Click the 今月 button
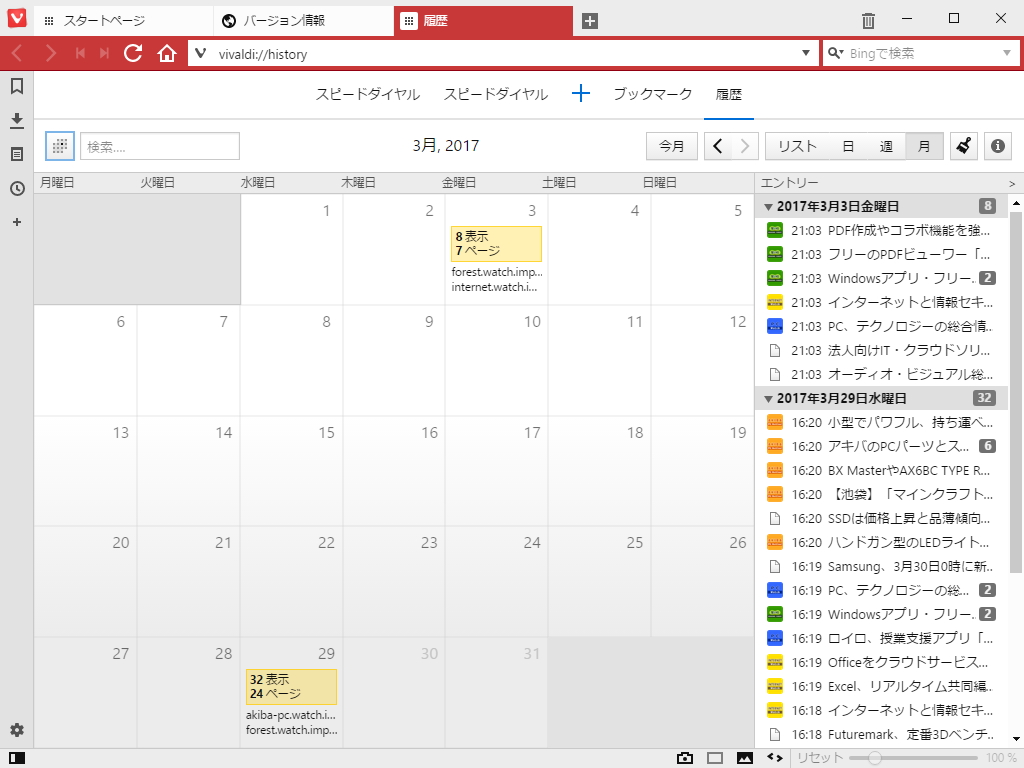Viewport: 1024px width, 768px height. [671, 146]
